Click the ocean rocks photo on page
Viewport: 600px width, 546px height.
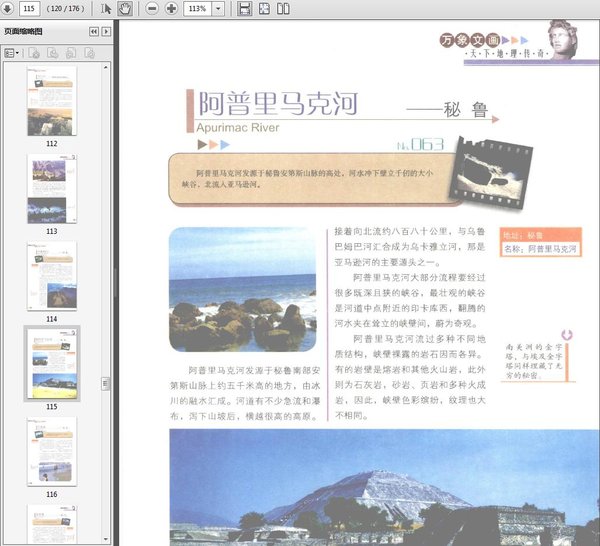(x=243, y=289)
